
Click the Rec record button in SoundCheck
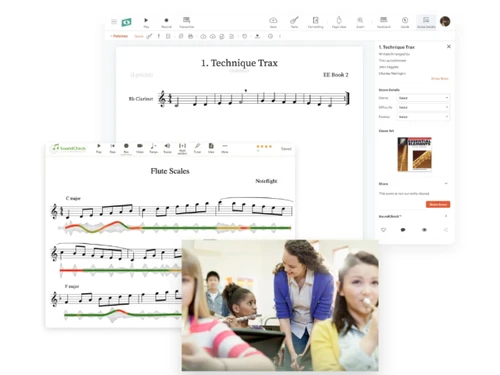(x=126, y=148)
